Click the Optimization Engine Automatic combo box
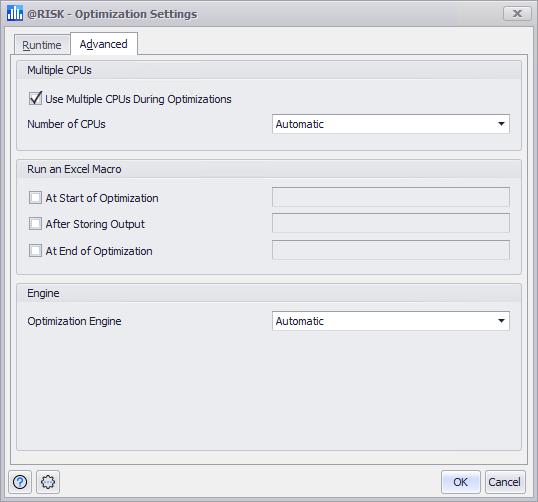 point(391,321)
